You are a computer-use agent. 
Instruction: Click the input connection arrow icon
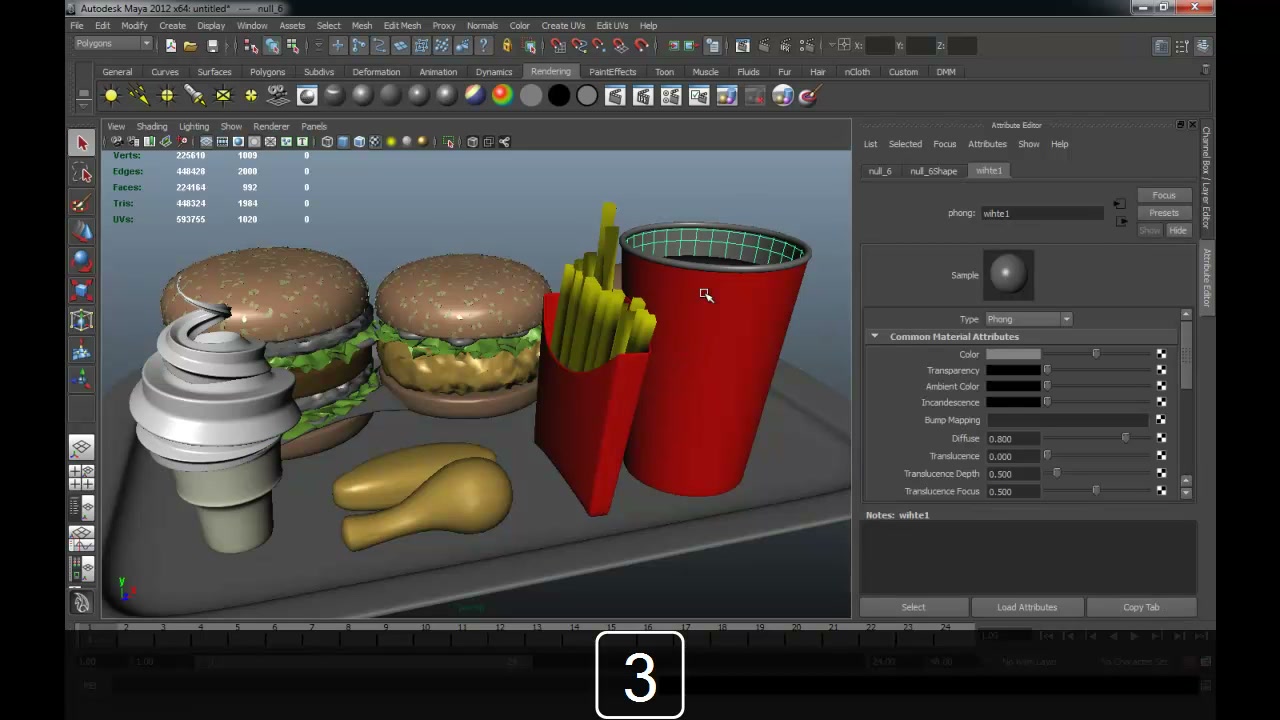click(1119, 204)
